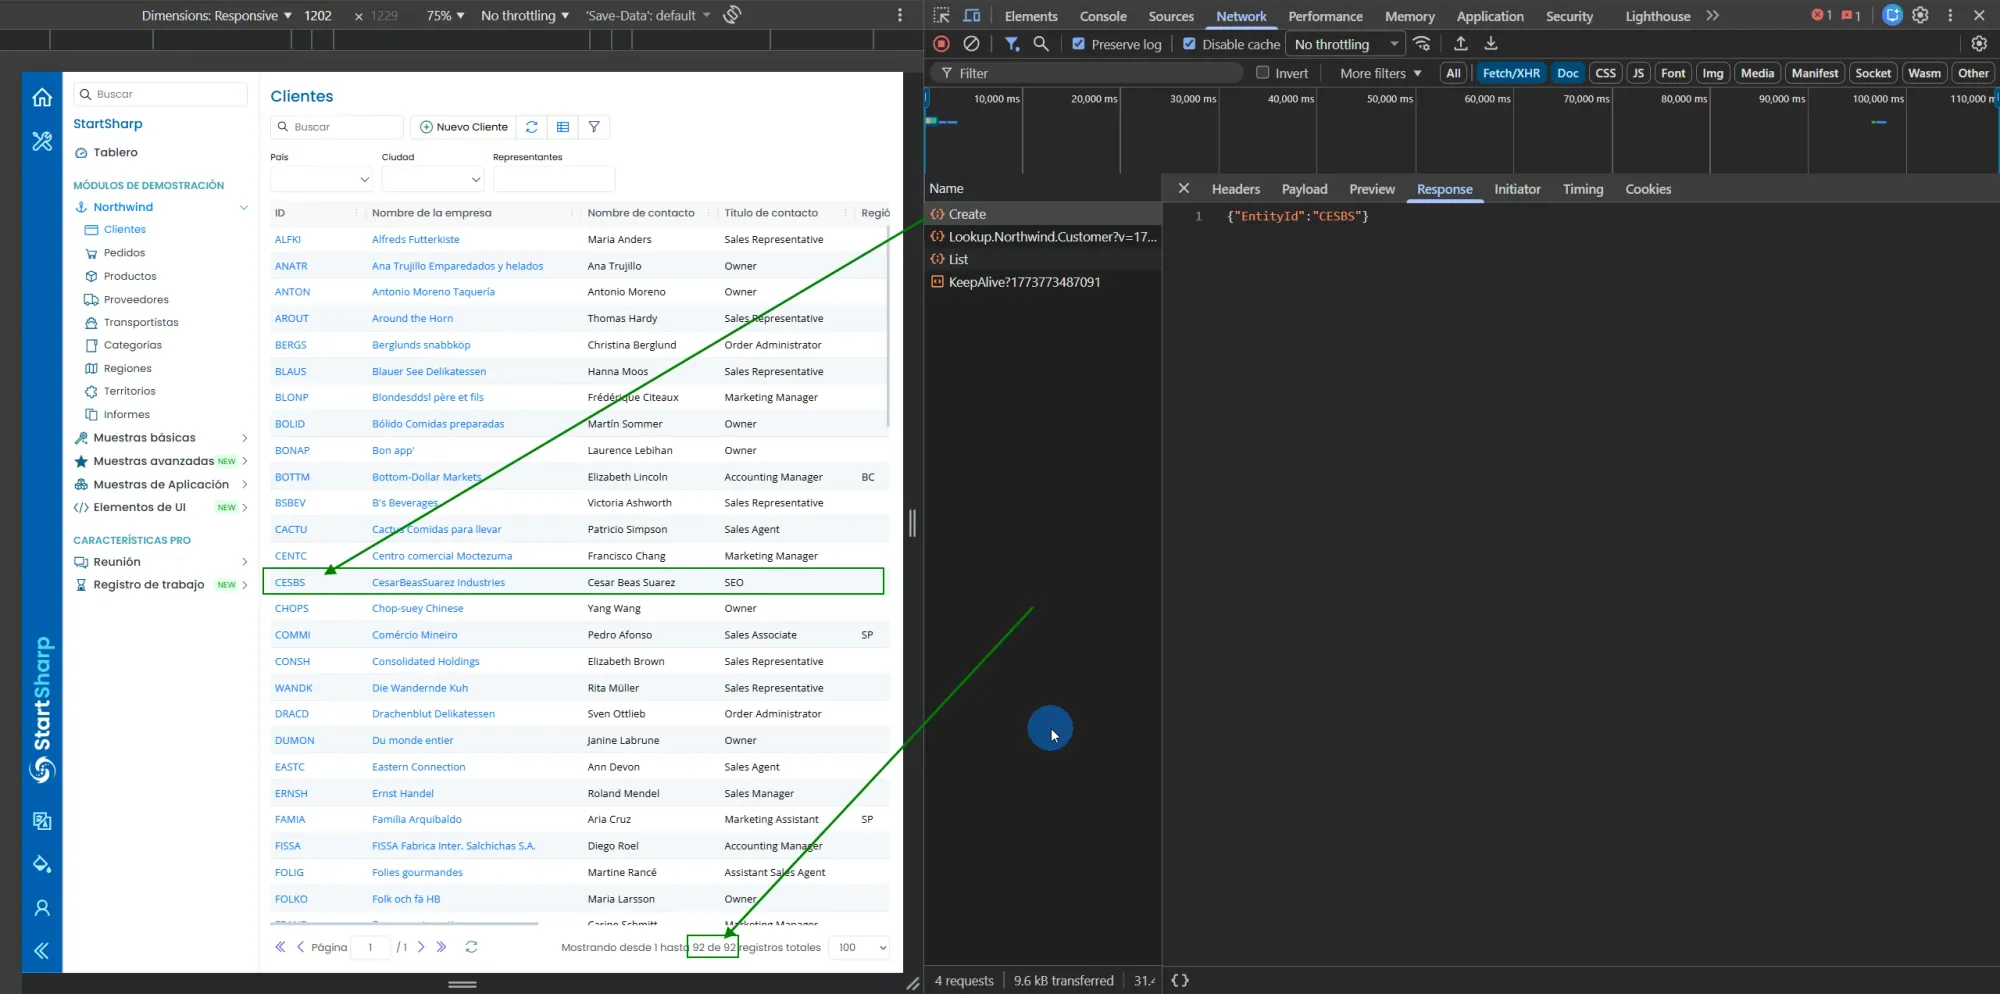Open the column filter funnel in Clientes toolbar

tap(594, 127)
